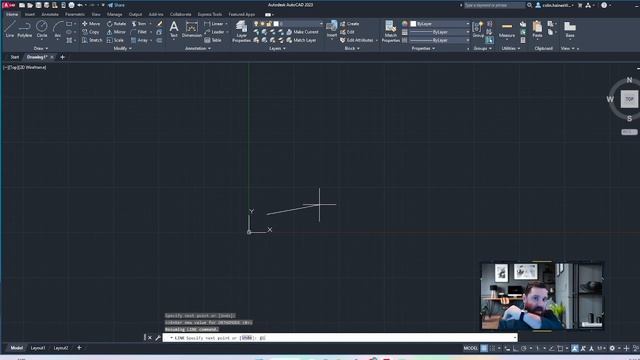Add a new drawing tab with plus
This screenshot has height=360, width=640.
point(62,57)
